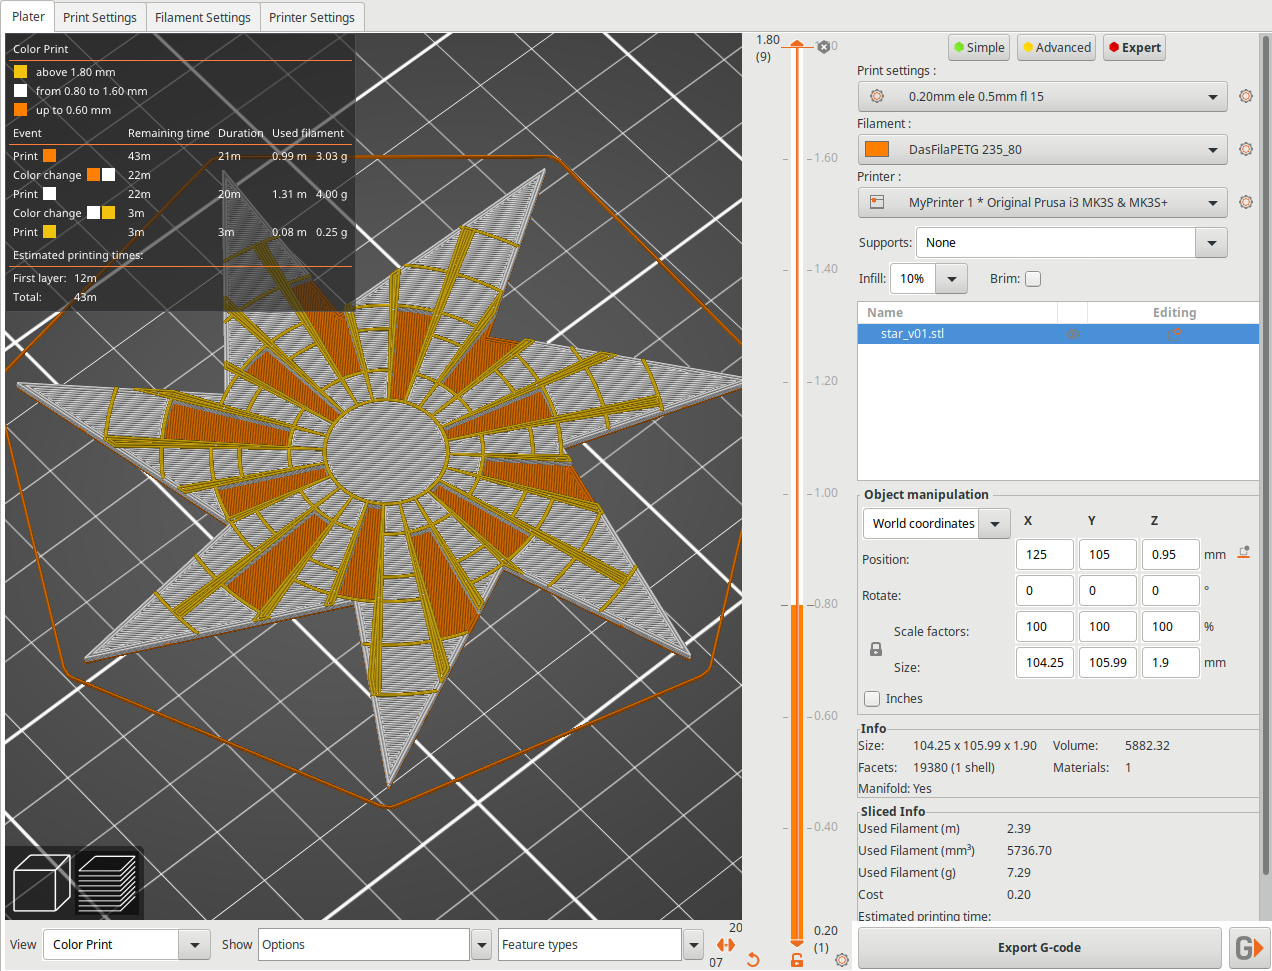Click the Editing column header
The width and height of the screenshot is (1272, 971).
[1173, 313]
